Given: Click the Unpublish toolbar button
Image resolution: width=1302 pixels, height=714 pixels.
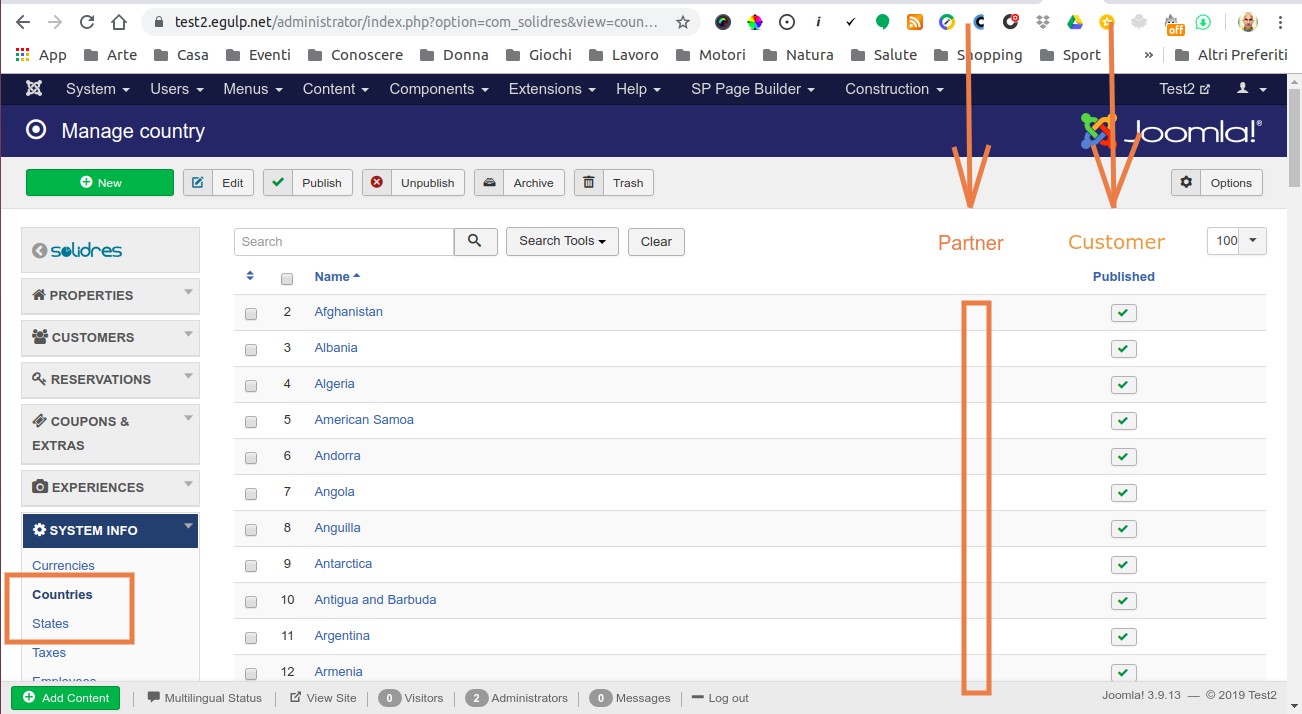Looking at the screenshot, I should tap(413, 183).
